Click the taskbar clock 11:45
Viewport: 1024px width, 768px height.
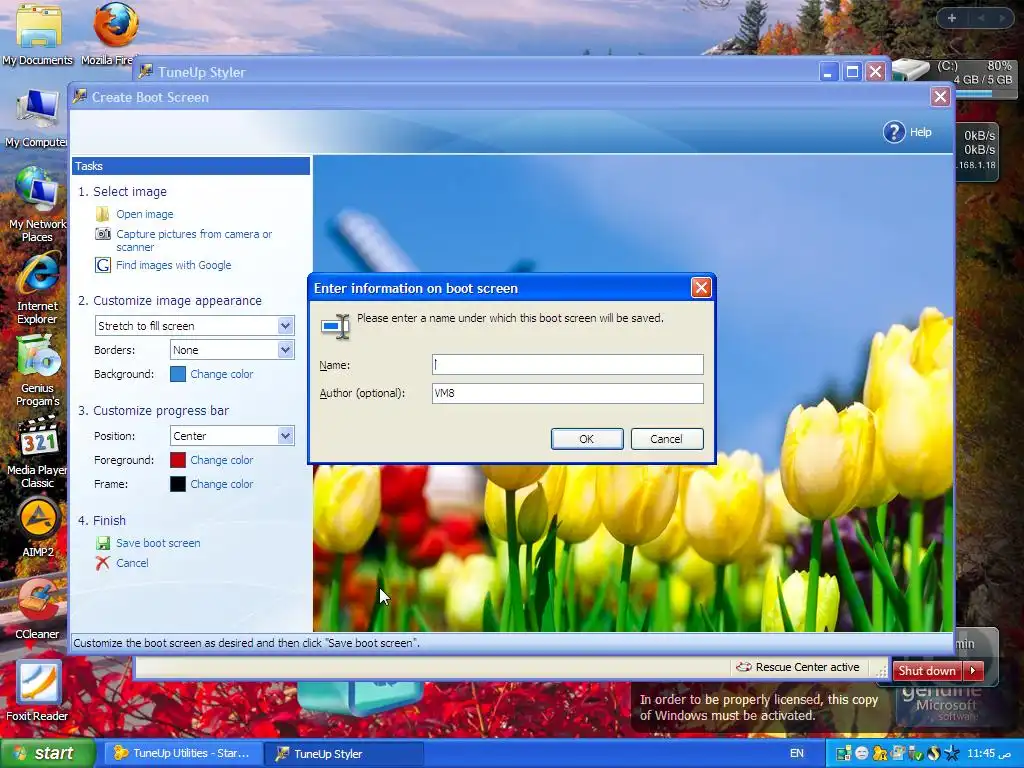989,754
